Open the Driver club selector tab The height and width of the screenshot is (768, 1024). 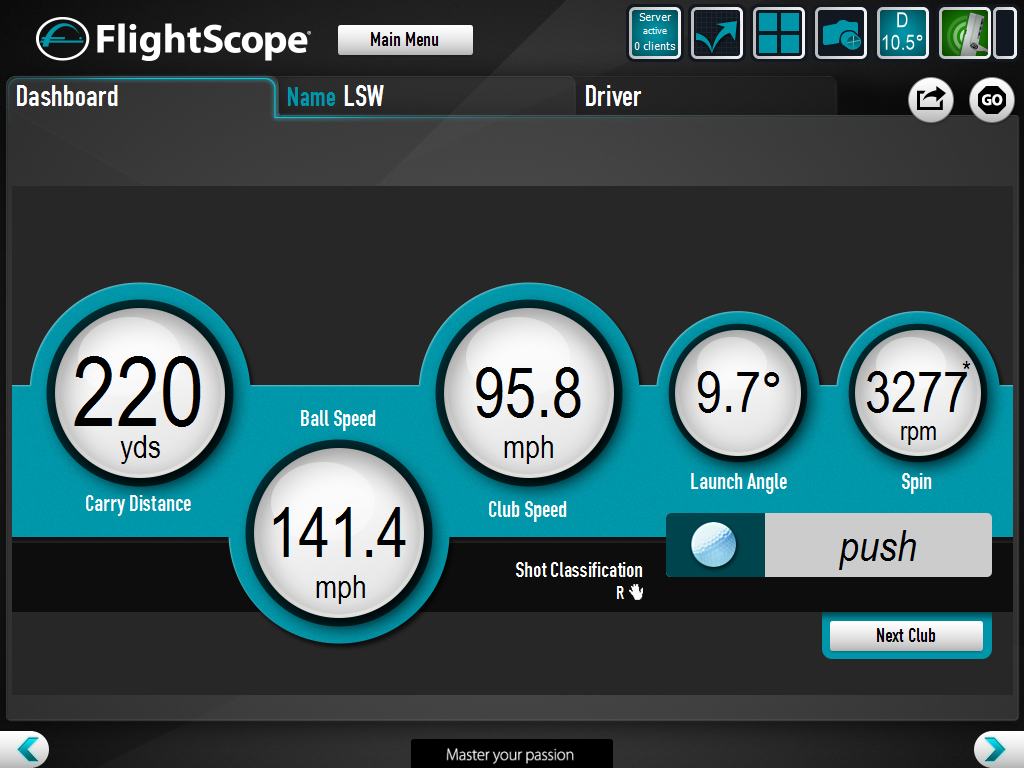click(x=705, y=97)
